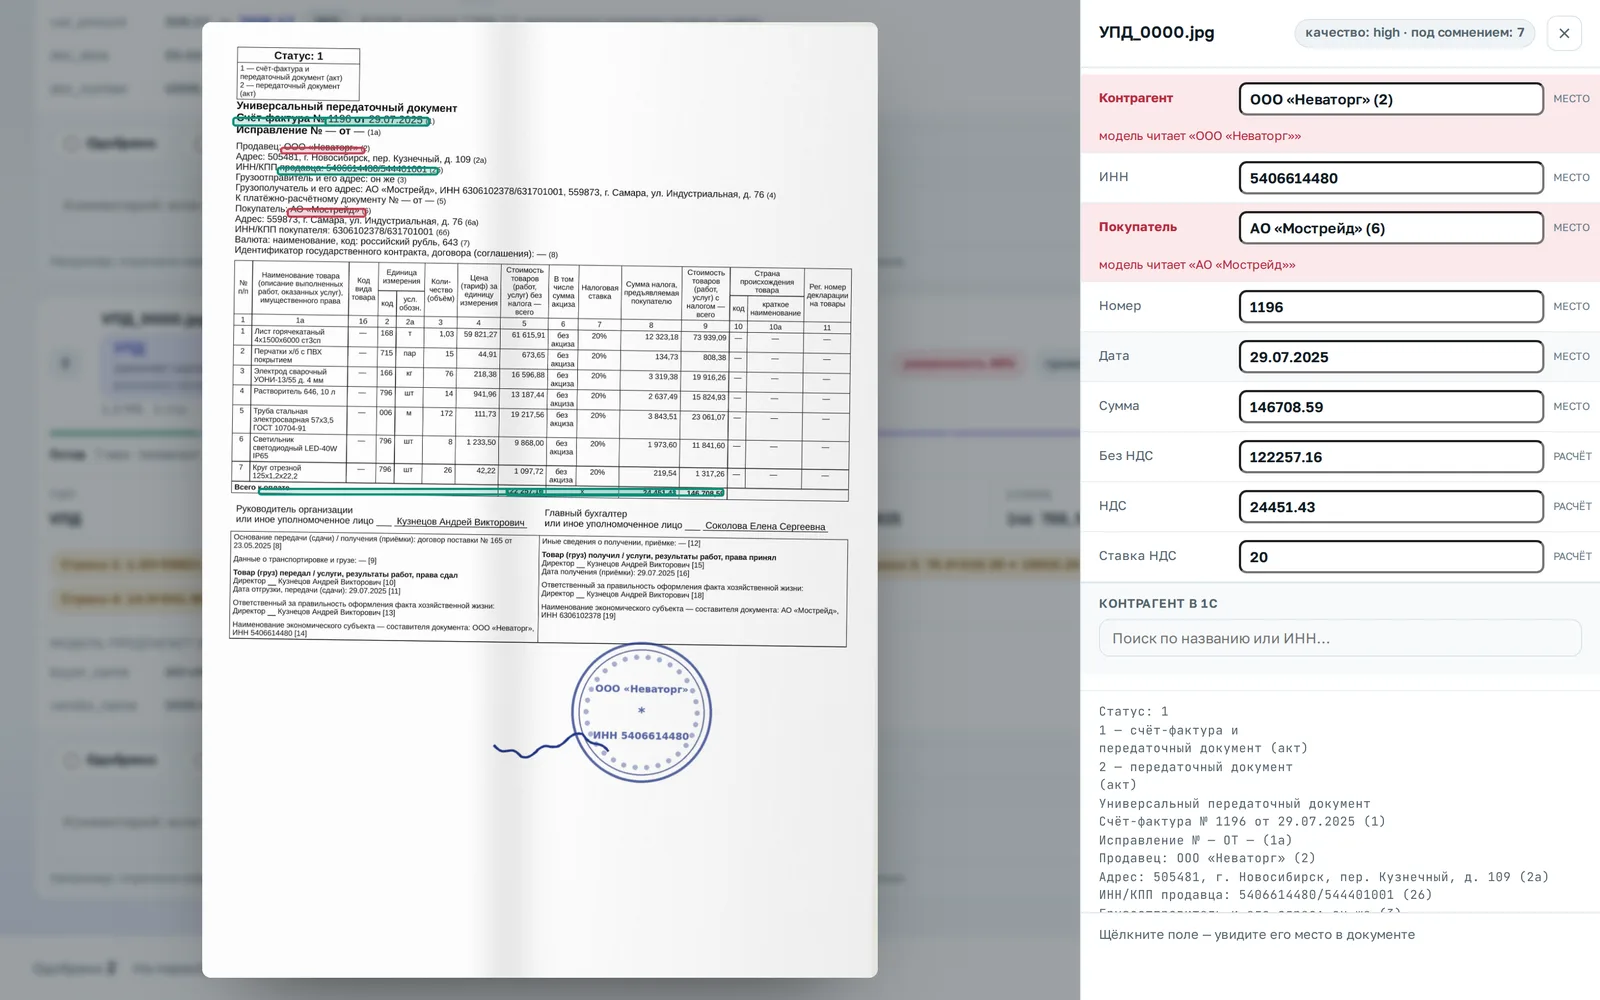Edit the Без НДС field 122257.16
The width and height of the screenshot is (1600, 1000).
(x=1391, y=457)
